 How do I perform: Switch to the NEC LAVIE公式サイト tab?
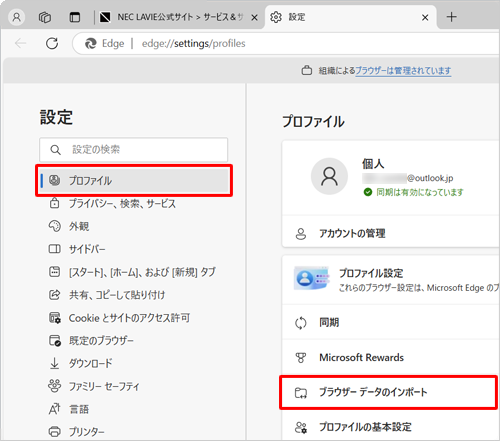(179, 17)
